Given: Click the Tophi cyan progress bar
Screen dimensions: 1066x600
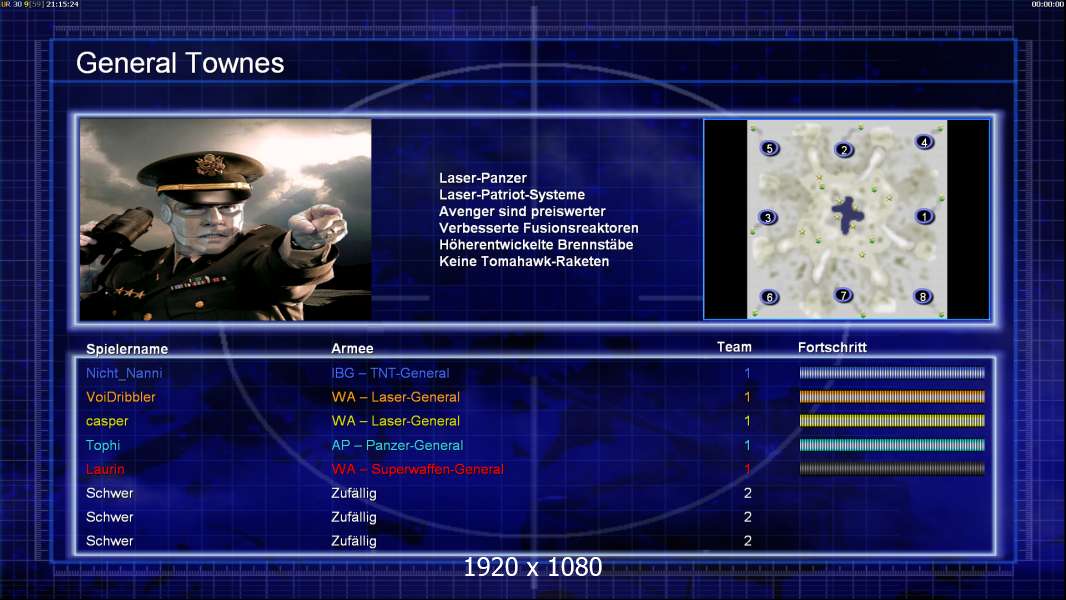Looking at the screenshot, I should 892,445.
